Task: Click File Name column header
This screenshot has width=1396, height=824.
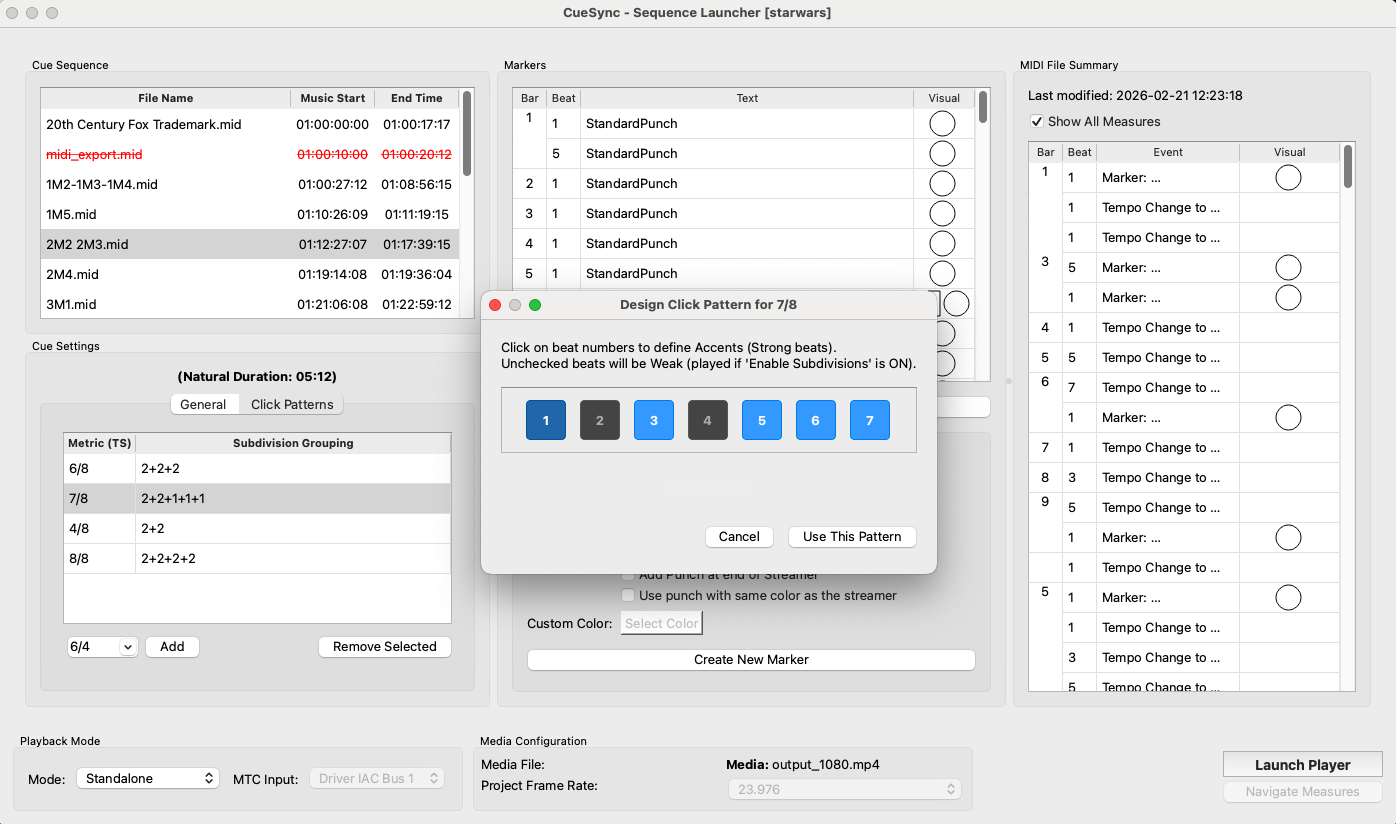Action: coord(165,98)
